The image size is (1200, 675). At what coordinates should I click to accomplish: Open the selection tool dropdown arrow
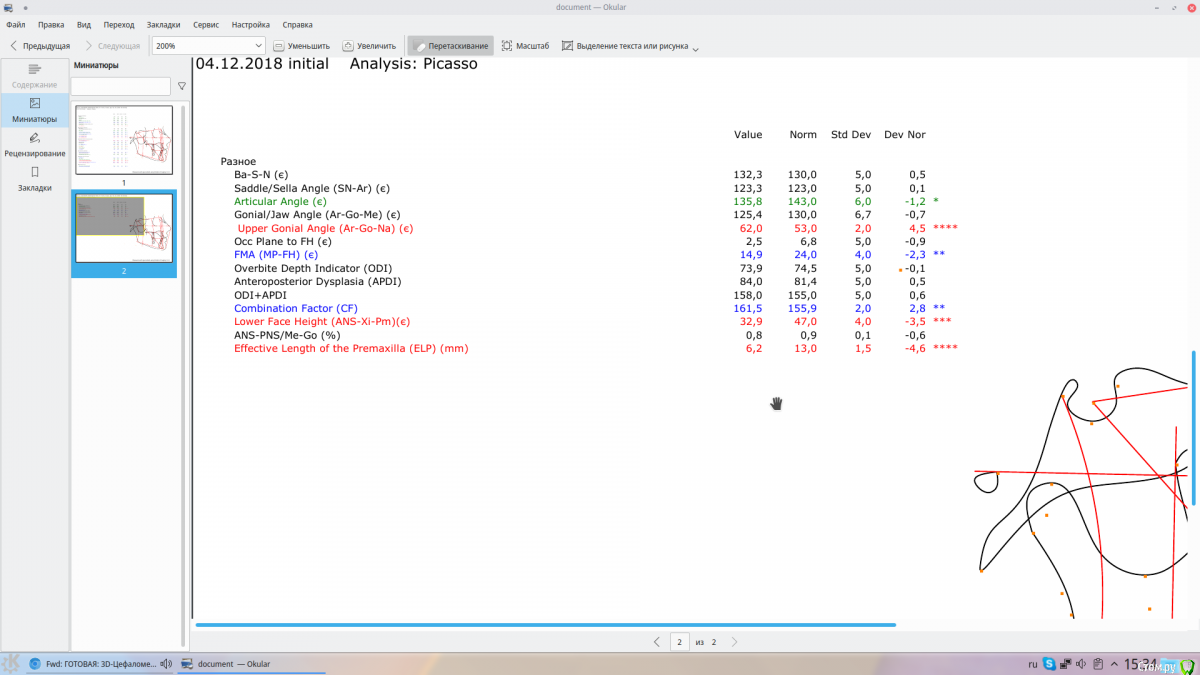[696, 48]
